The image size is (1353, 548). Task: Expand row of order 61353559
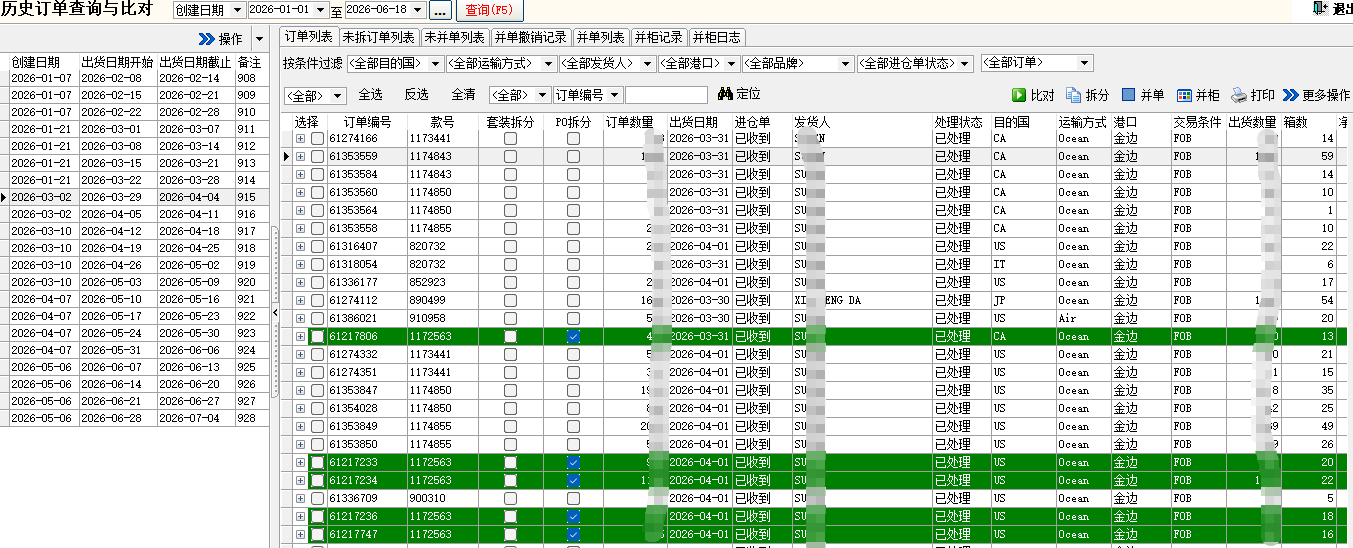tap(300, 157)
